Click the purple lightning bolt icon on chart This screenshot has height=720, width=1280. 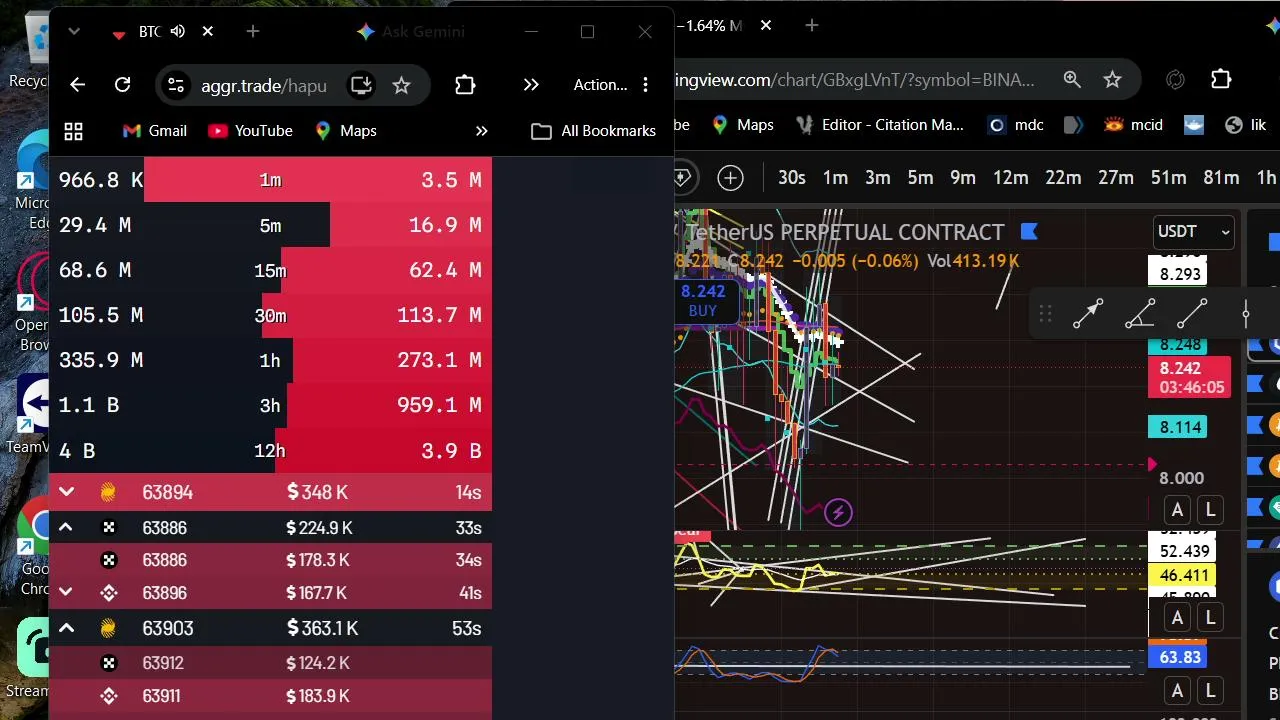pos(838,513)
